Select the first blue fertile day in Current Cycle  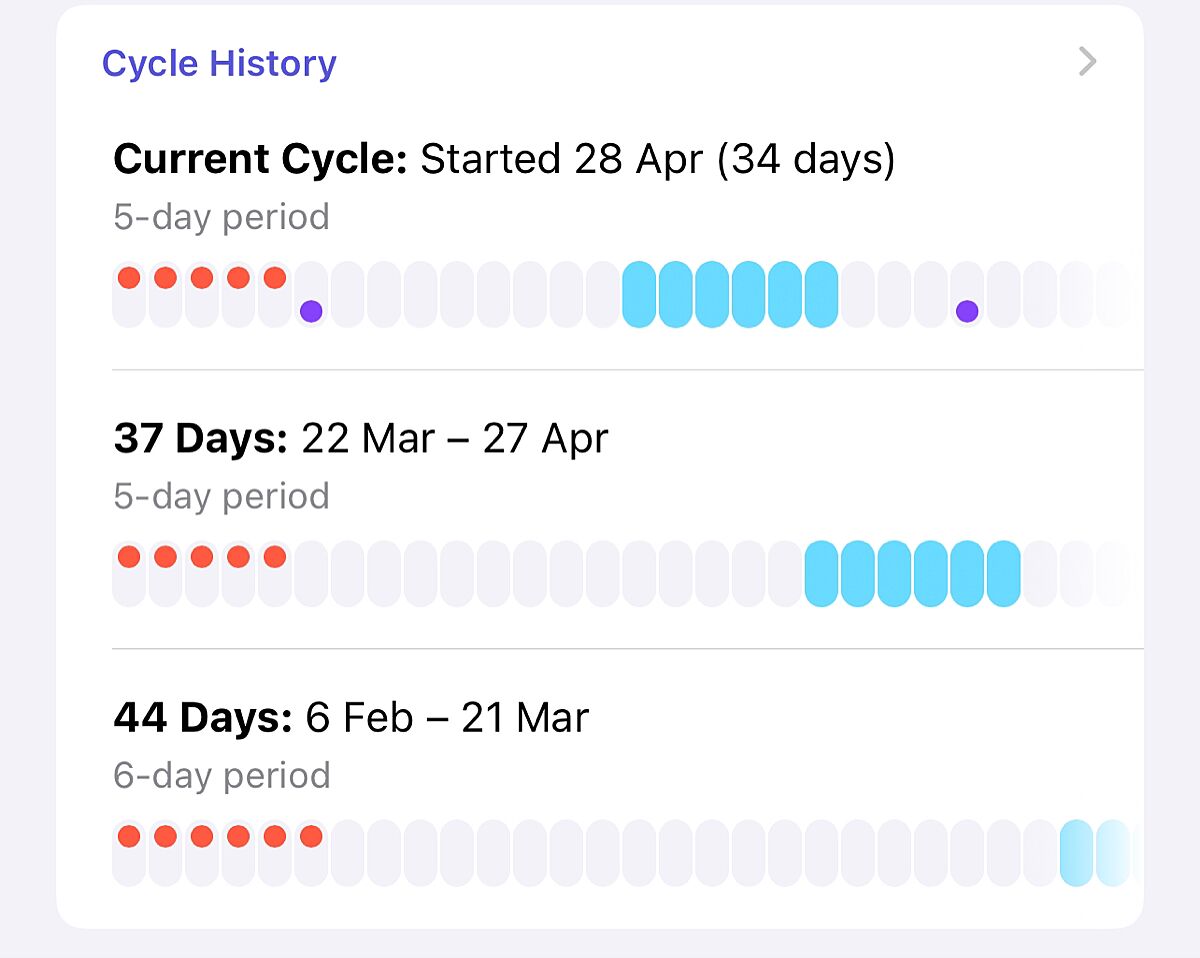click(x=639, y=294)
